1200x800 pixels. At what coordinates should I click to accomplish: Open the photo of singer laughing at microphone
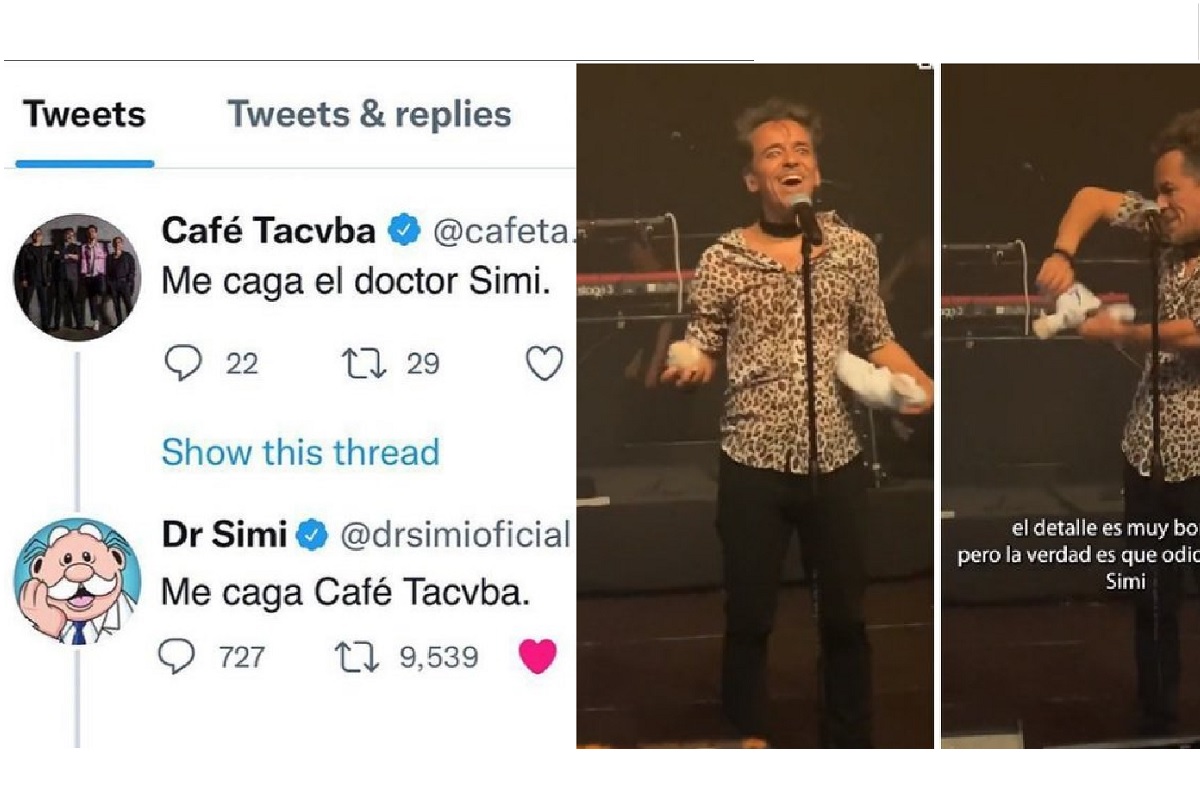click(x=755, y=405)
